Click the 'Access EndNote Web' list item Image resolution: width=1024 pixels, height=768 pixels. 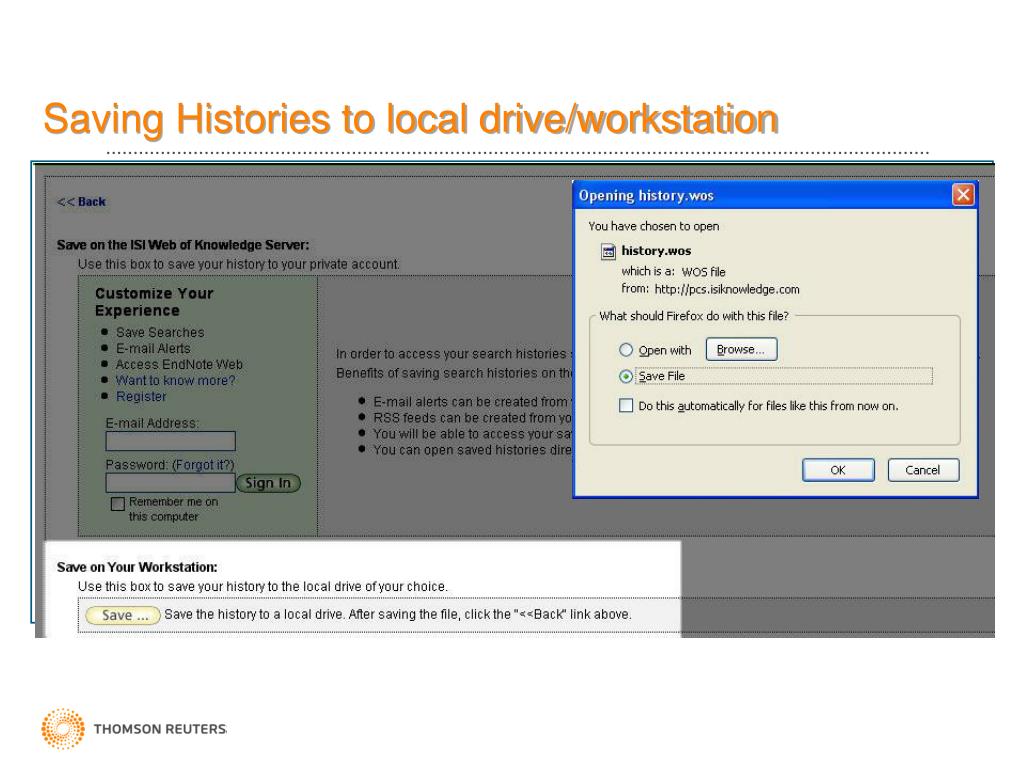click(179, 364)
